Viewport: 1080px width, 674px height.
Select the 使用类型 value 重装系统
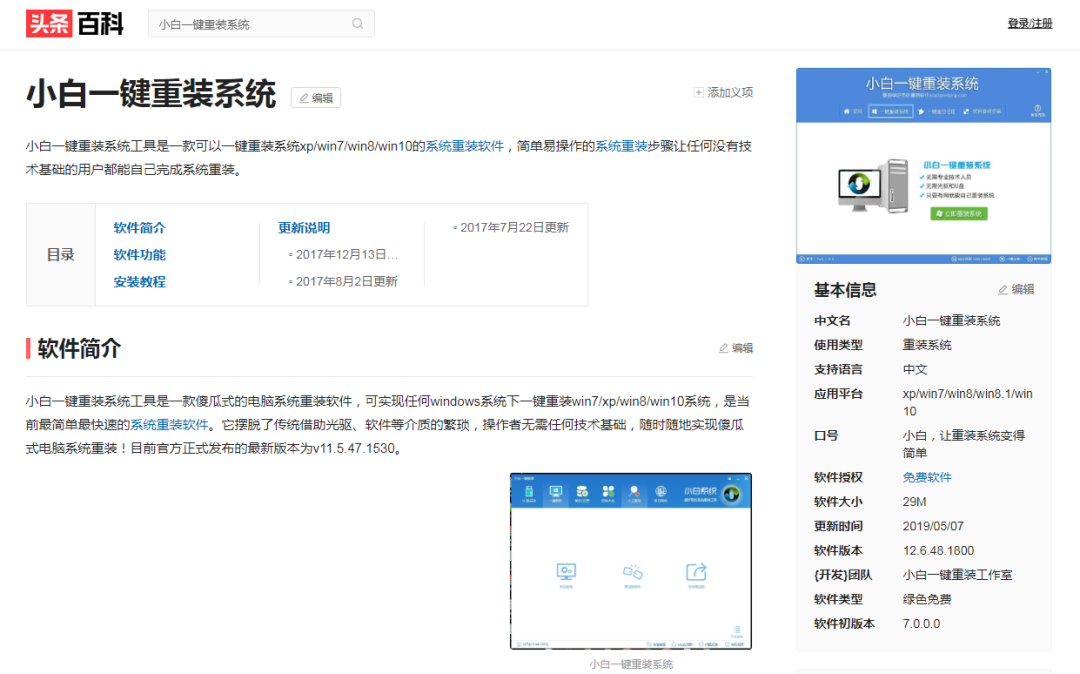click(927, 345)
